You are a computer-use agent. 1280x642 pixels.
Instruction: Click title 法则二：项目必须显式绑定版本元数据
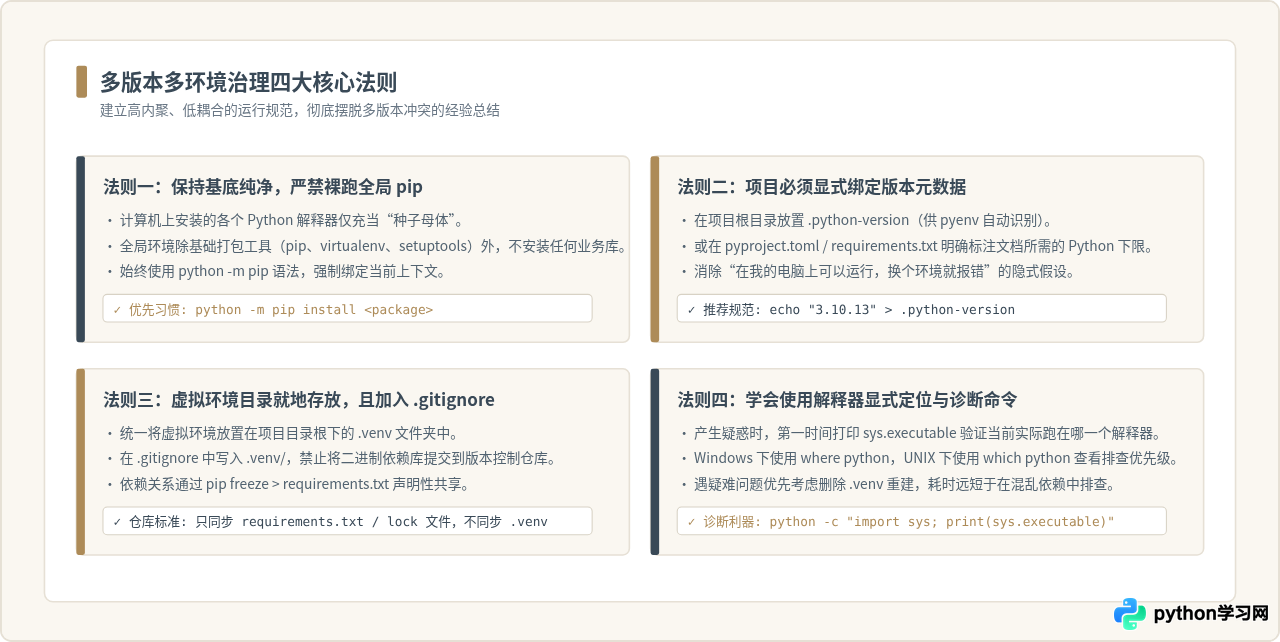[x=822, y=187]
